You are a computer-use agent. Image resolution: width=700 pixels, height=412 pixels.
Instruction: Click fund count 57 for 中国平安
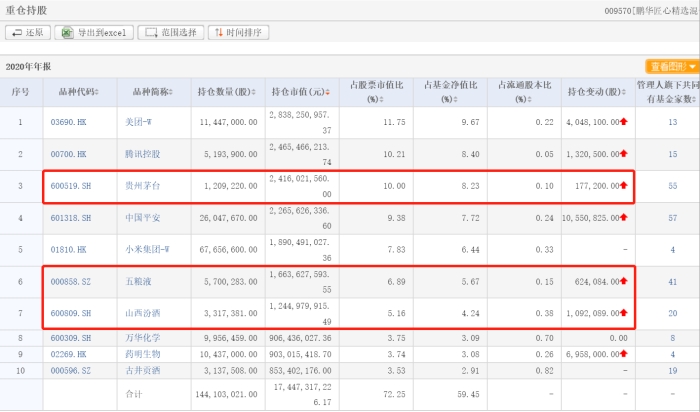[x=672, y=218]
